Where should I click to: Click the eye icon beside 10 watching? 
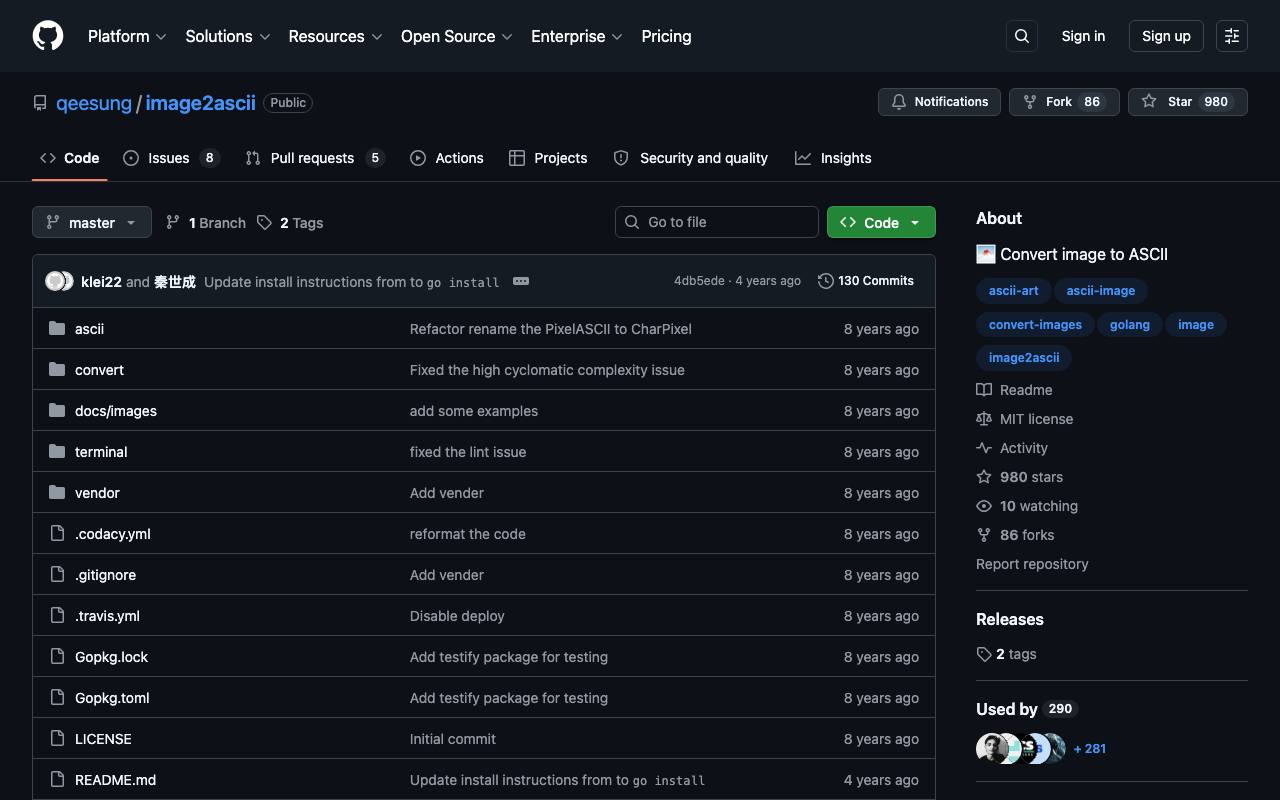tap(984, 506)
